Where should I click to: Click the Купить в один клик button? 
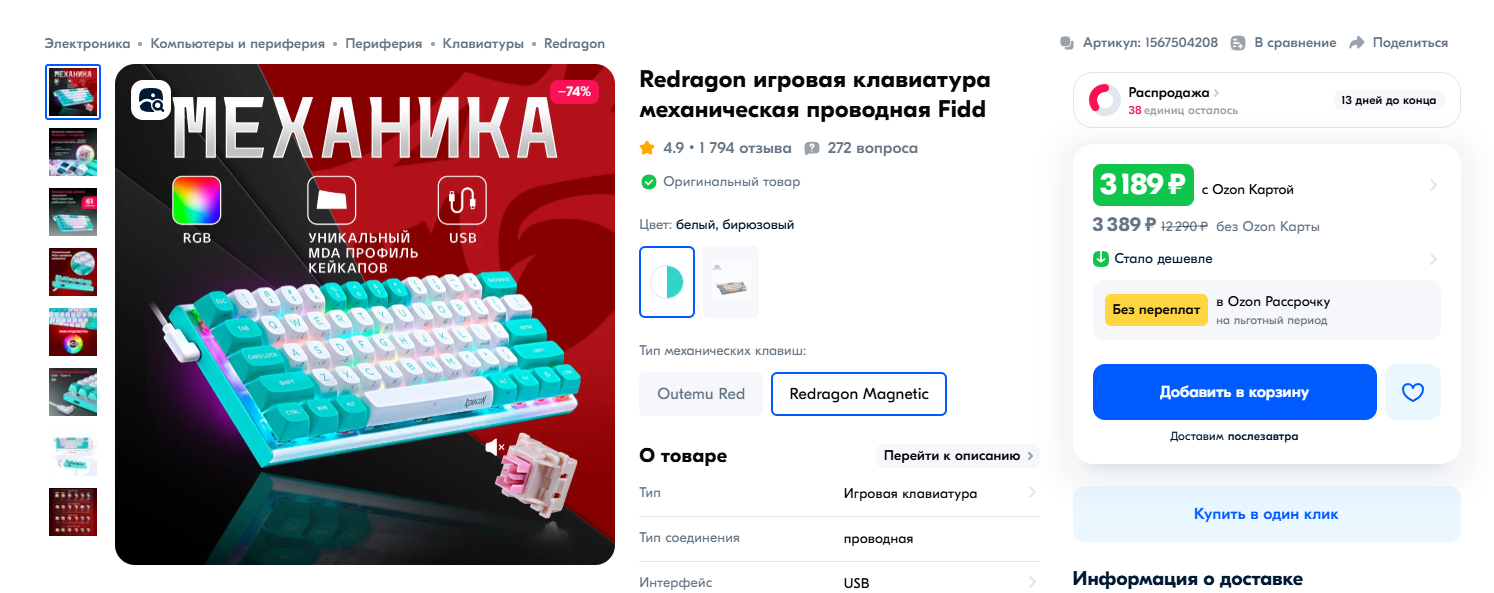point(1266,514)
